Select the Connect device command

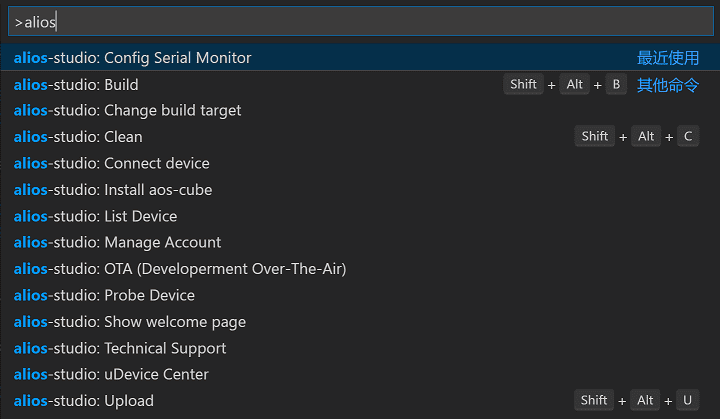112,163
